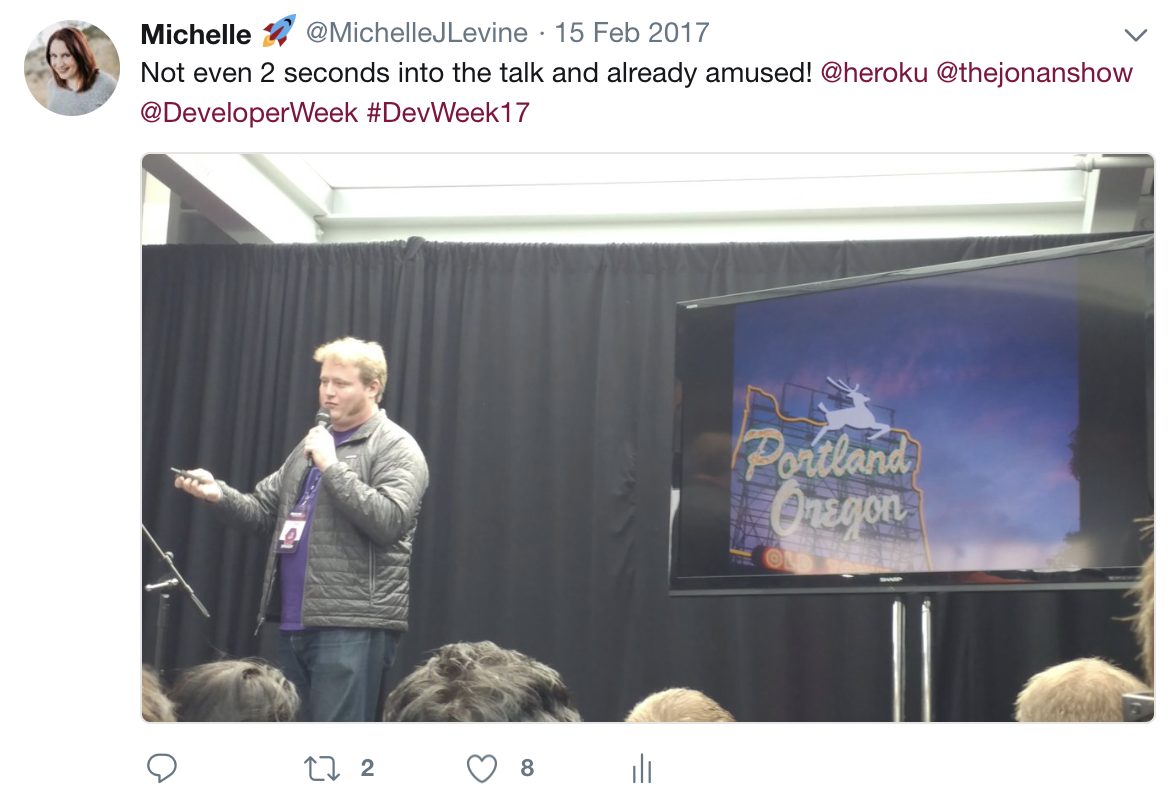Go to the @DeveloperWeek mention
Screen dimensions: 1176x802
coord(249,113)
